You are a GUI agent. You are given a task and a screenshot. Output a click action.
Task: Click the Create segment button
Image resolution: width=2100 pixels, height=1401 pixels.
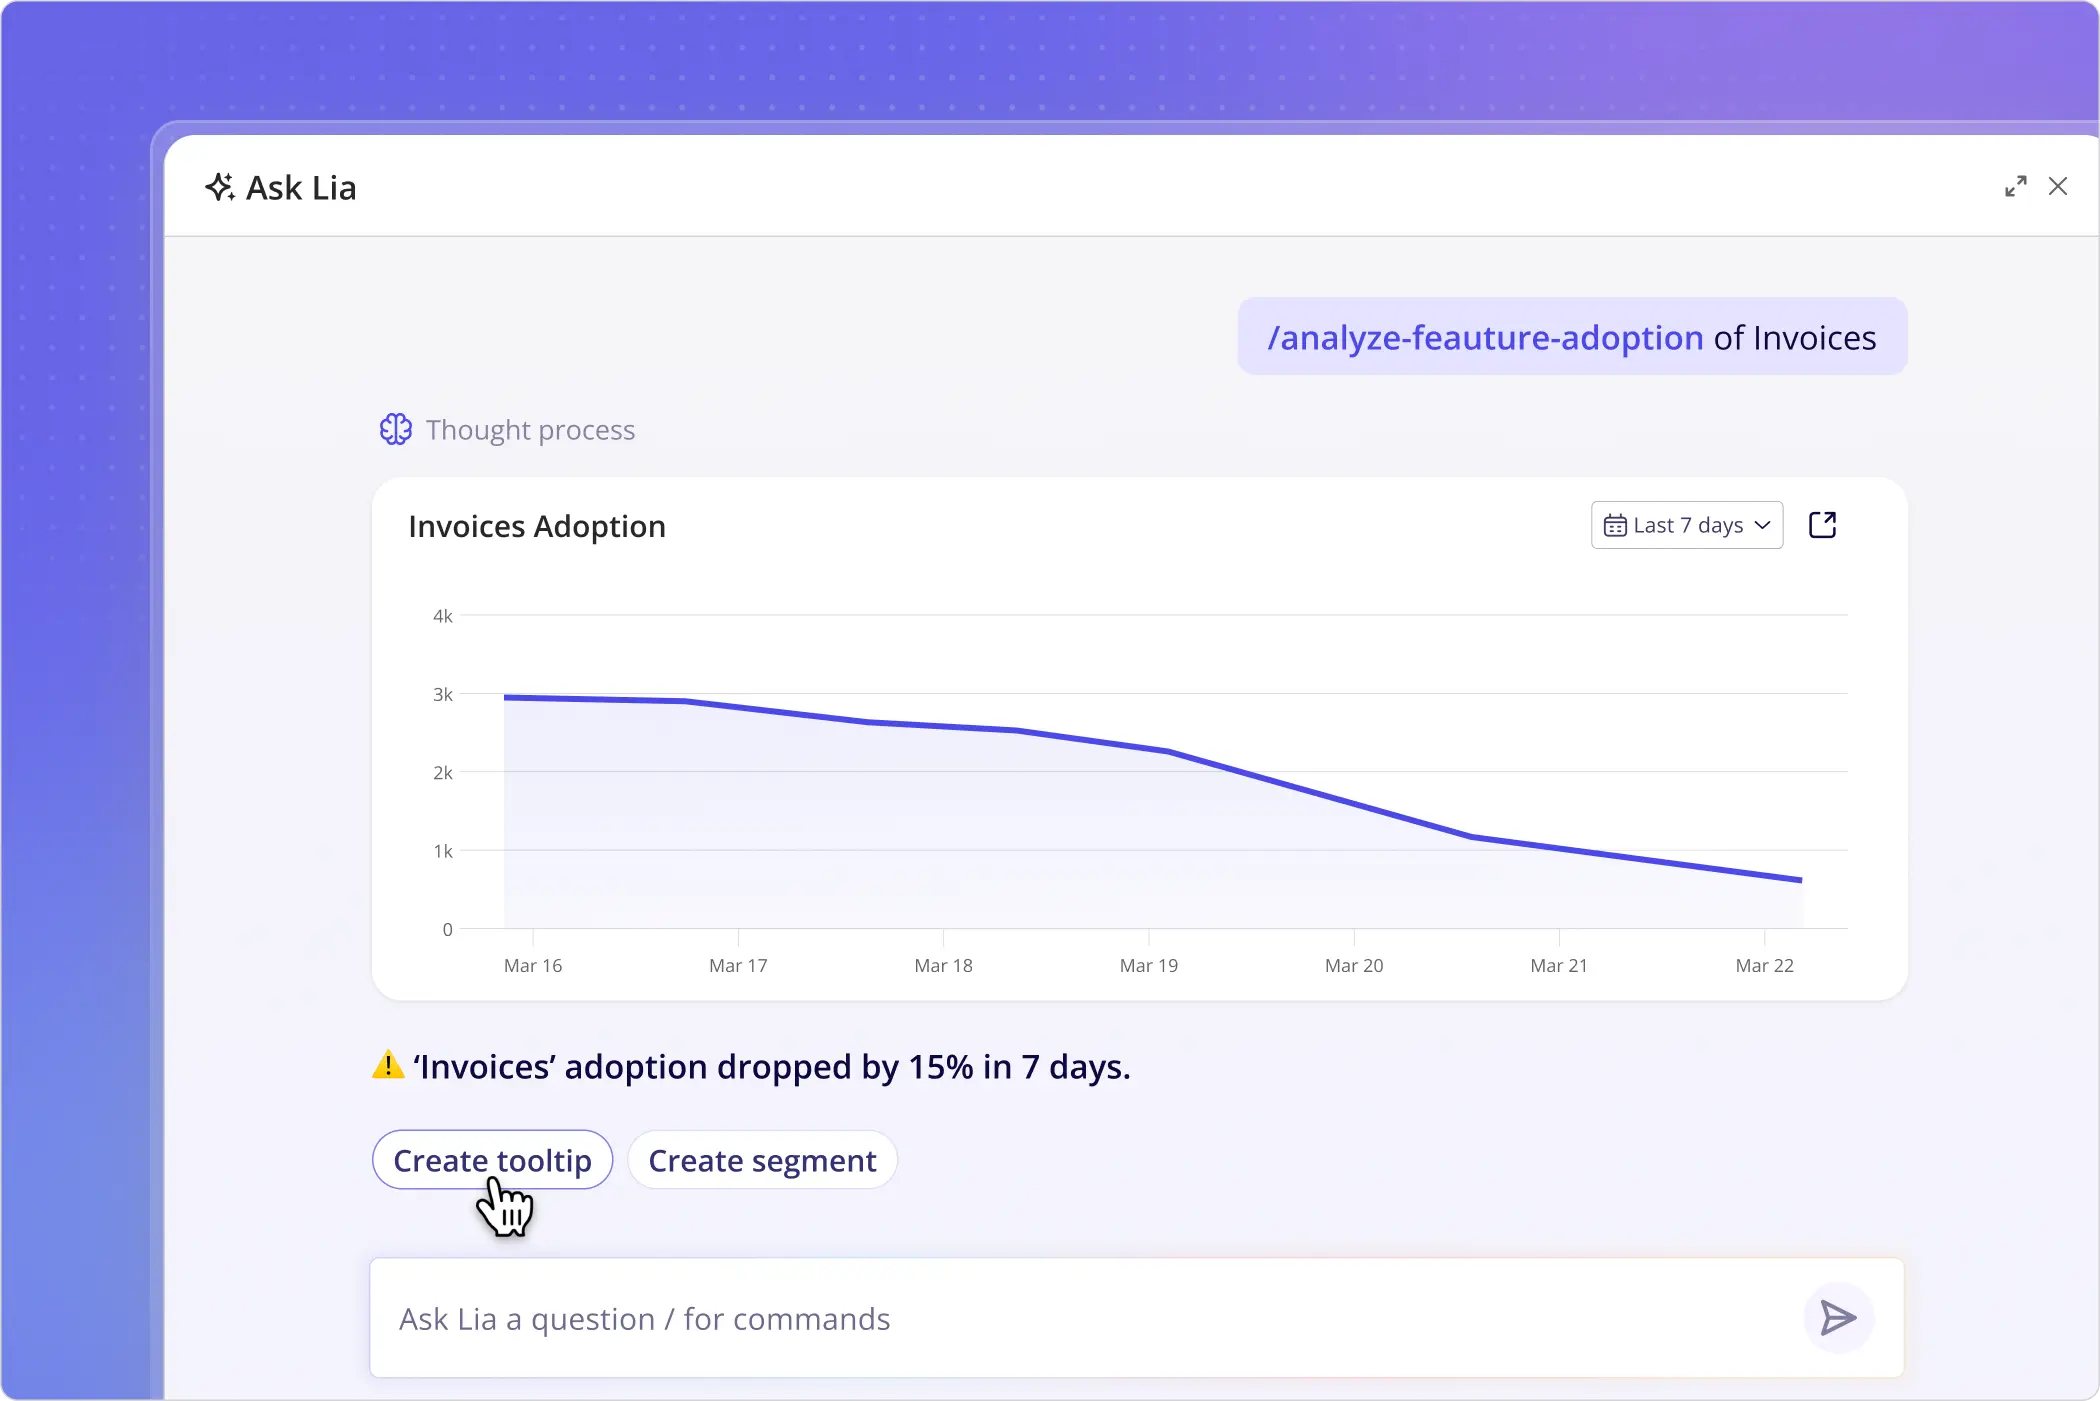tap(762, 1160)
